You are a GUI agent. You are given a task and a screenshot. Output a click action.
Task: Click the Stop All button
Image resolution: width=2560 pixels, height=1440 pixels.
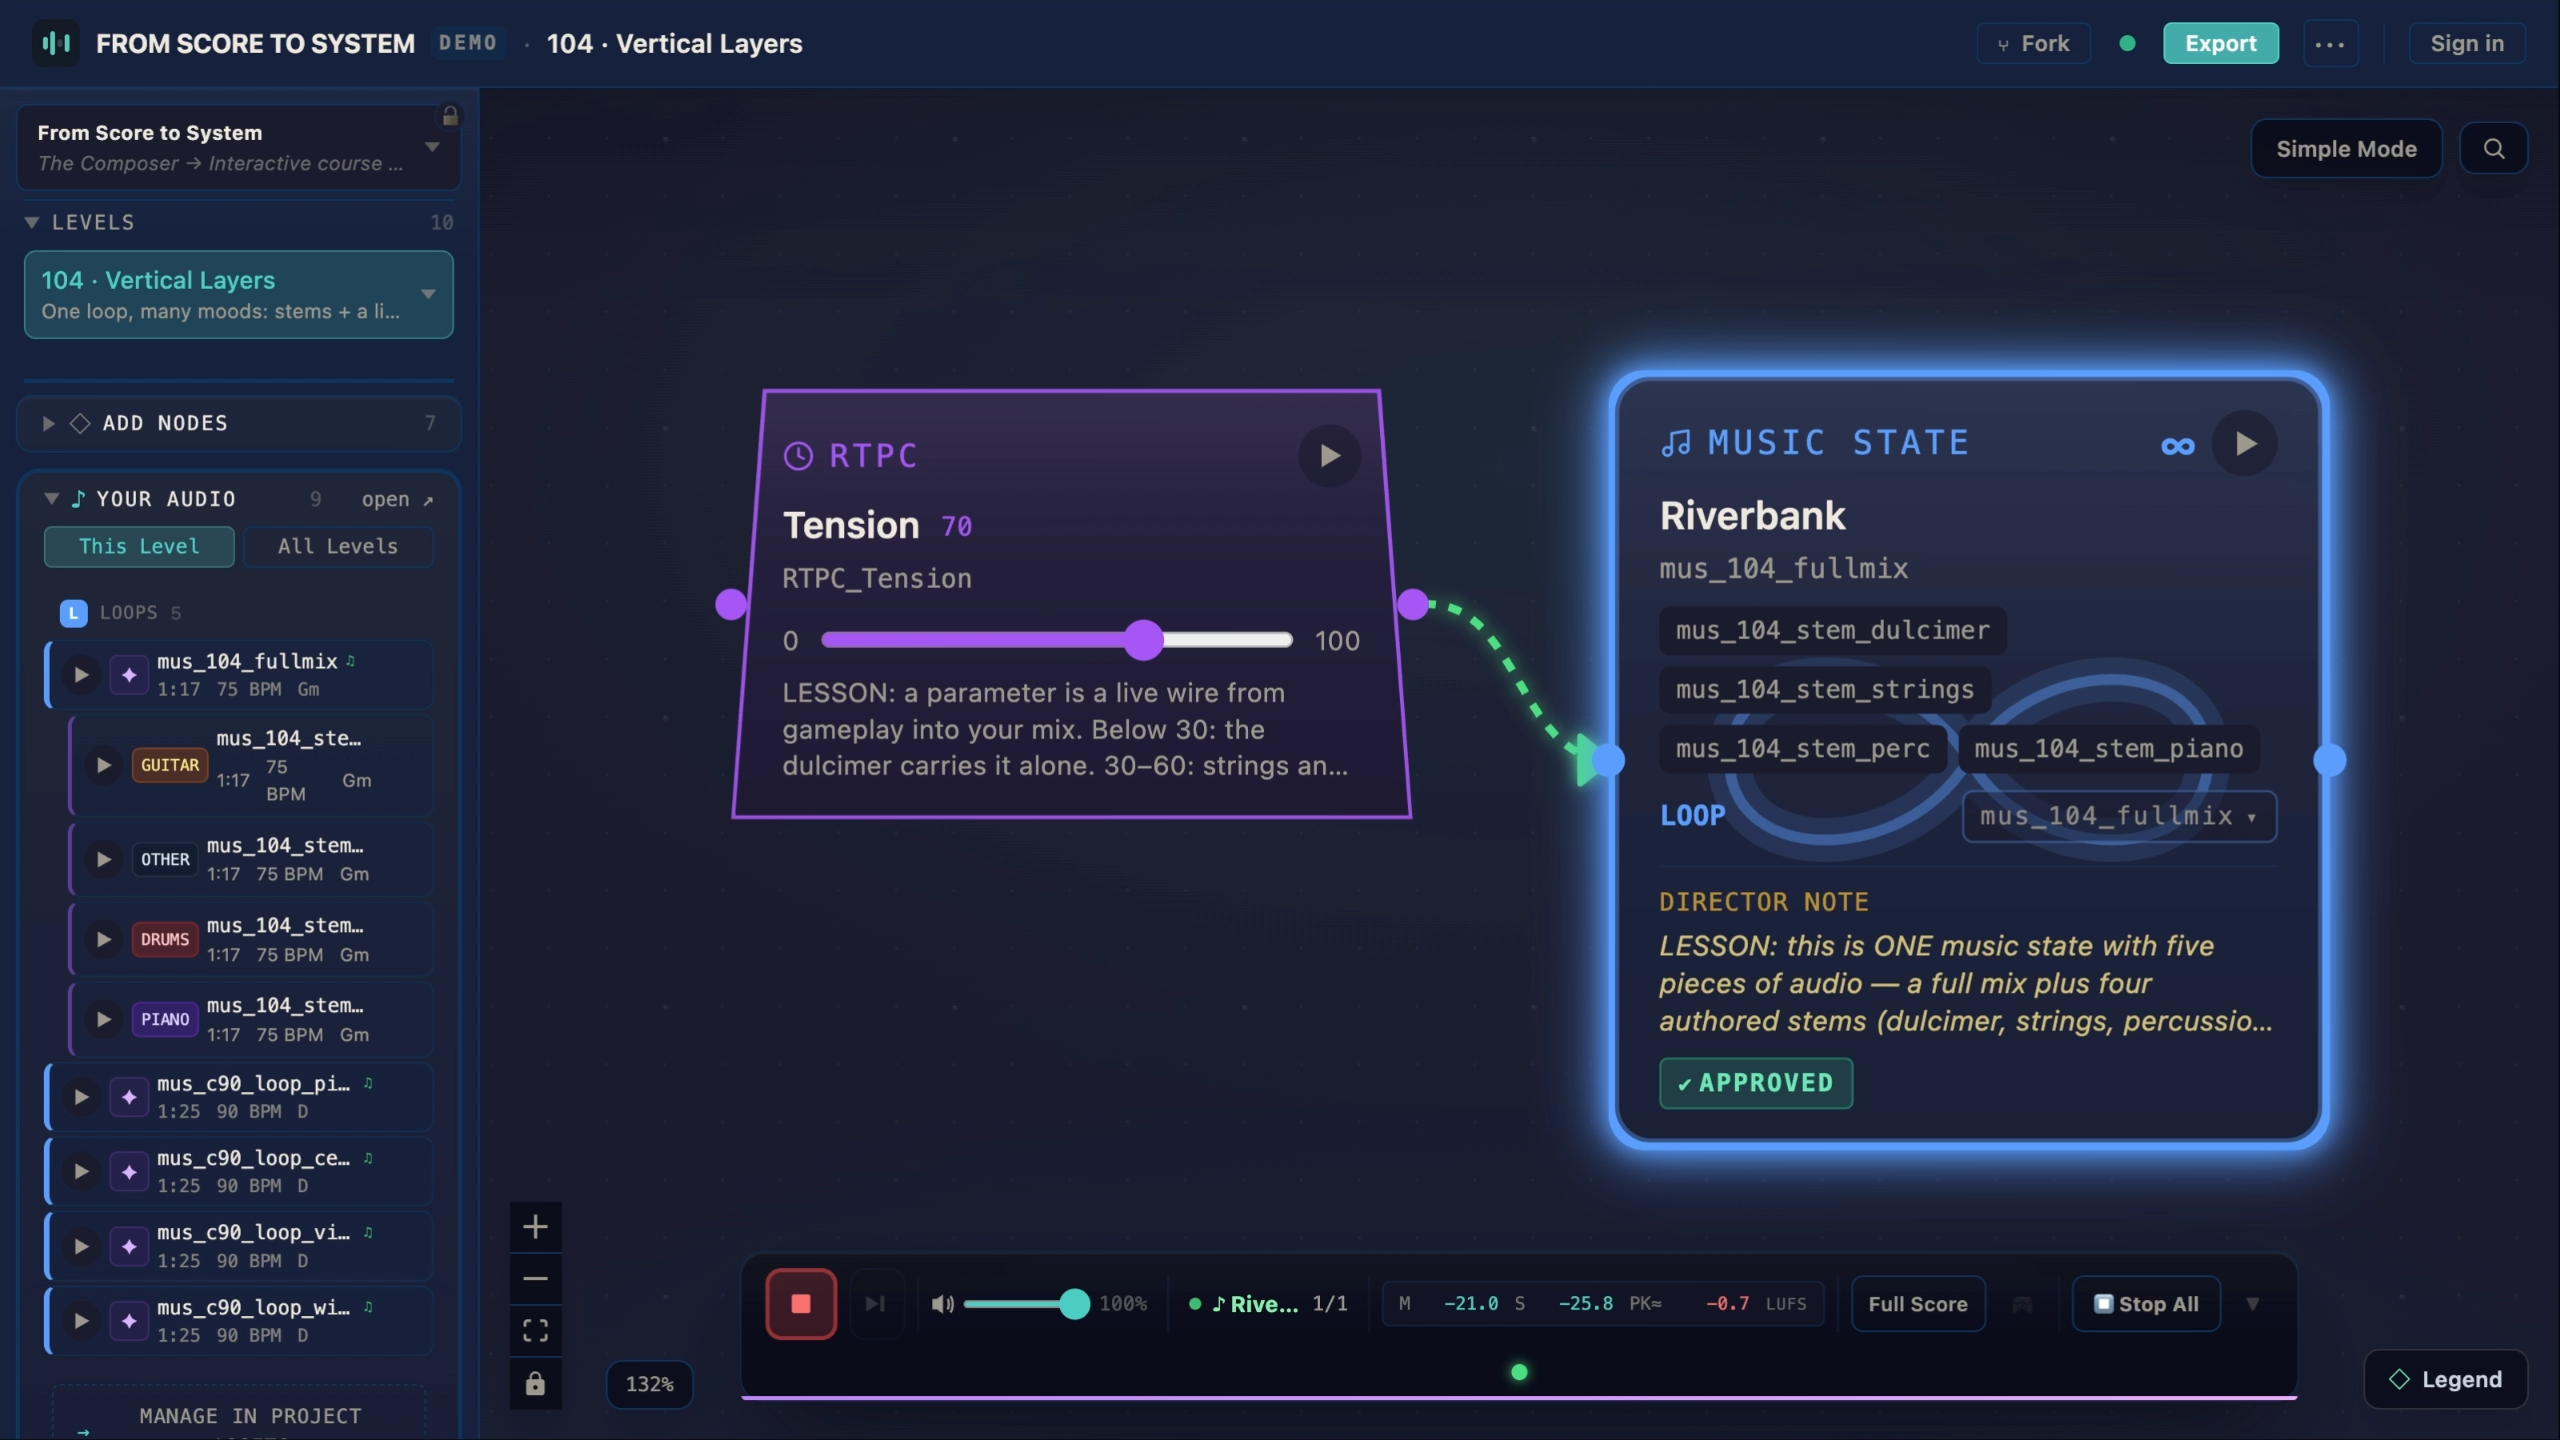(2146, 1304)
